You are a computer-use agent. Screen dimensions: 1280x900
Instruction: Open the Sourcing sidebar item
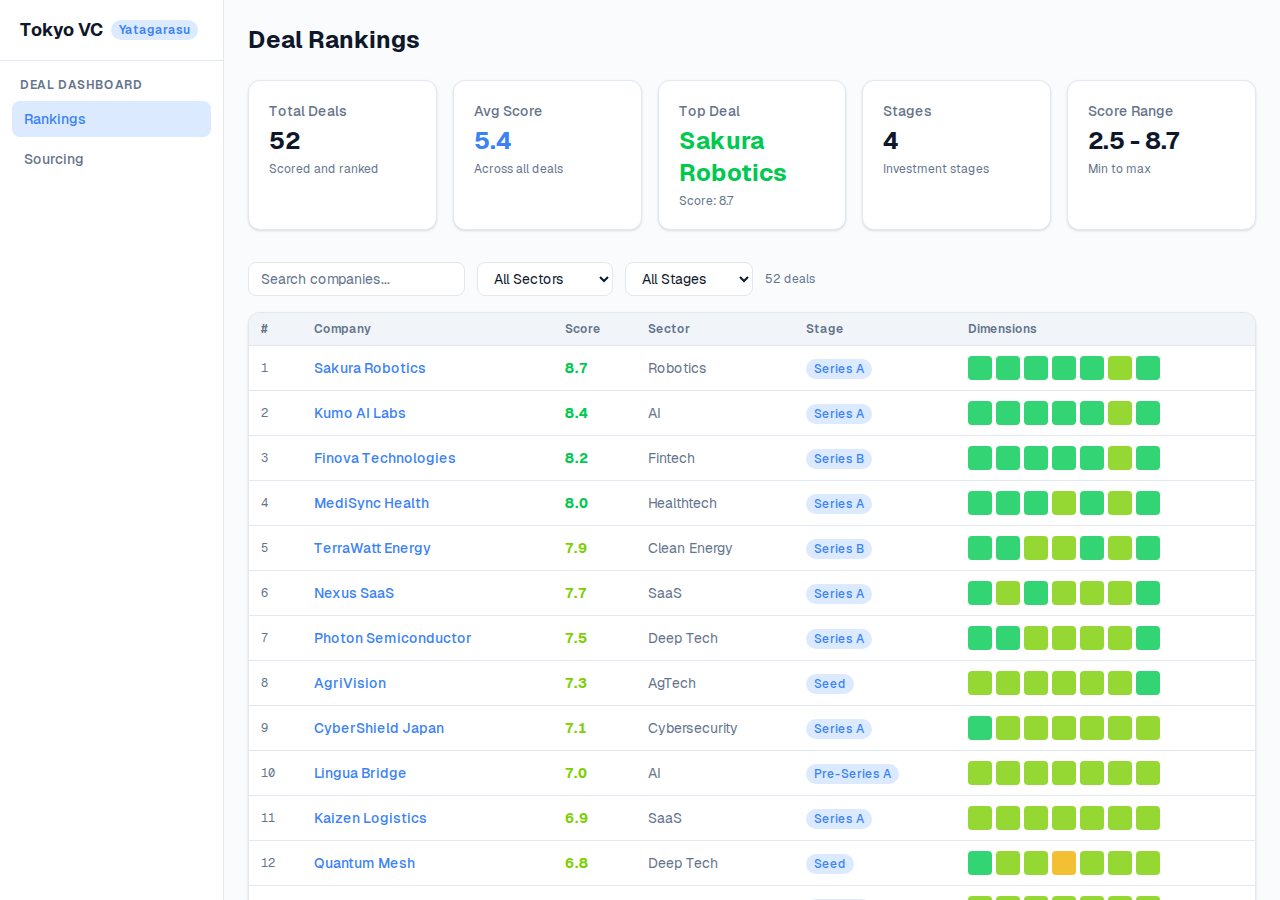click(x=111, y=159)
